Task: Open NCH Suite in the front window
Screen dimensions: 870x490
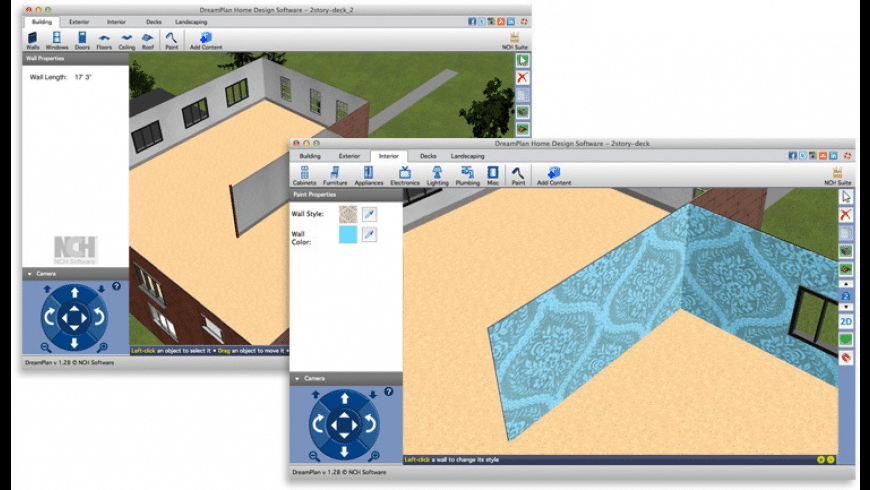Action: [837, 175]
